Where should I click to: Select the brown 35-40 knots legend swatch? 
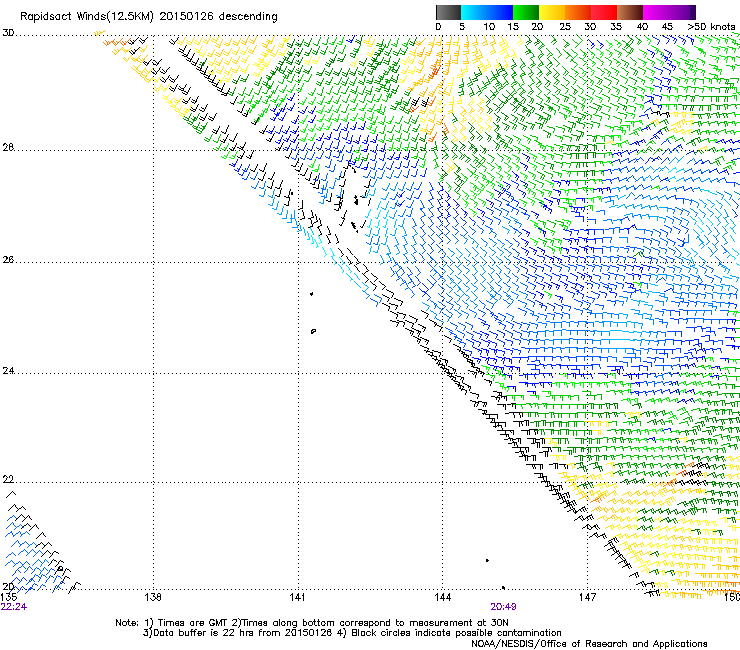[x=630, y=12]
